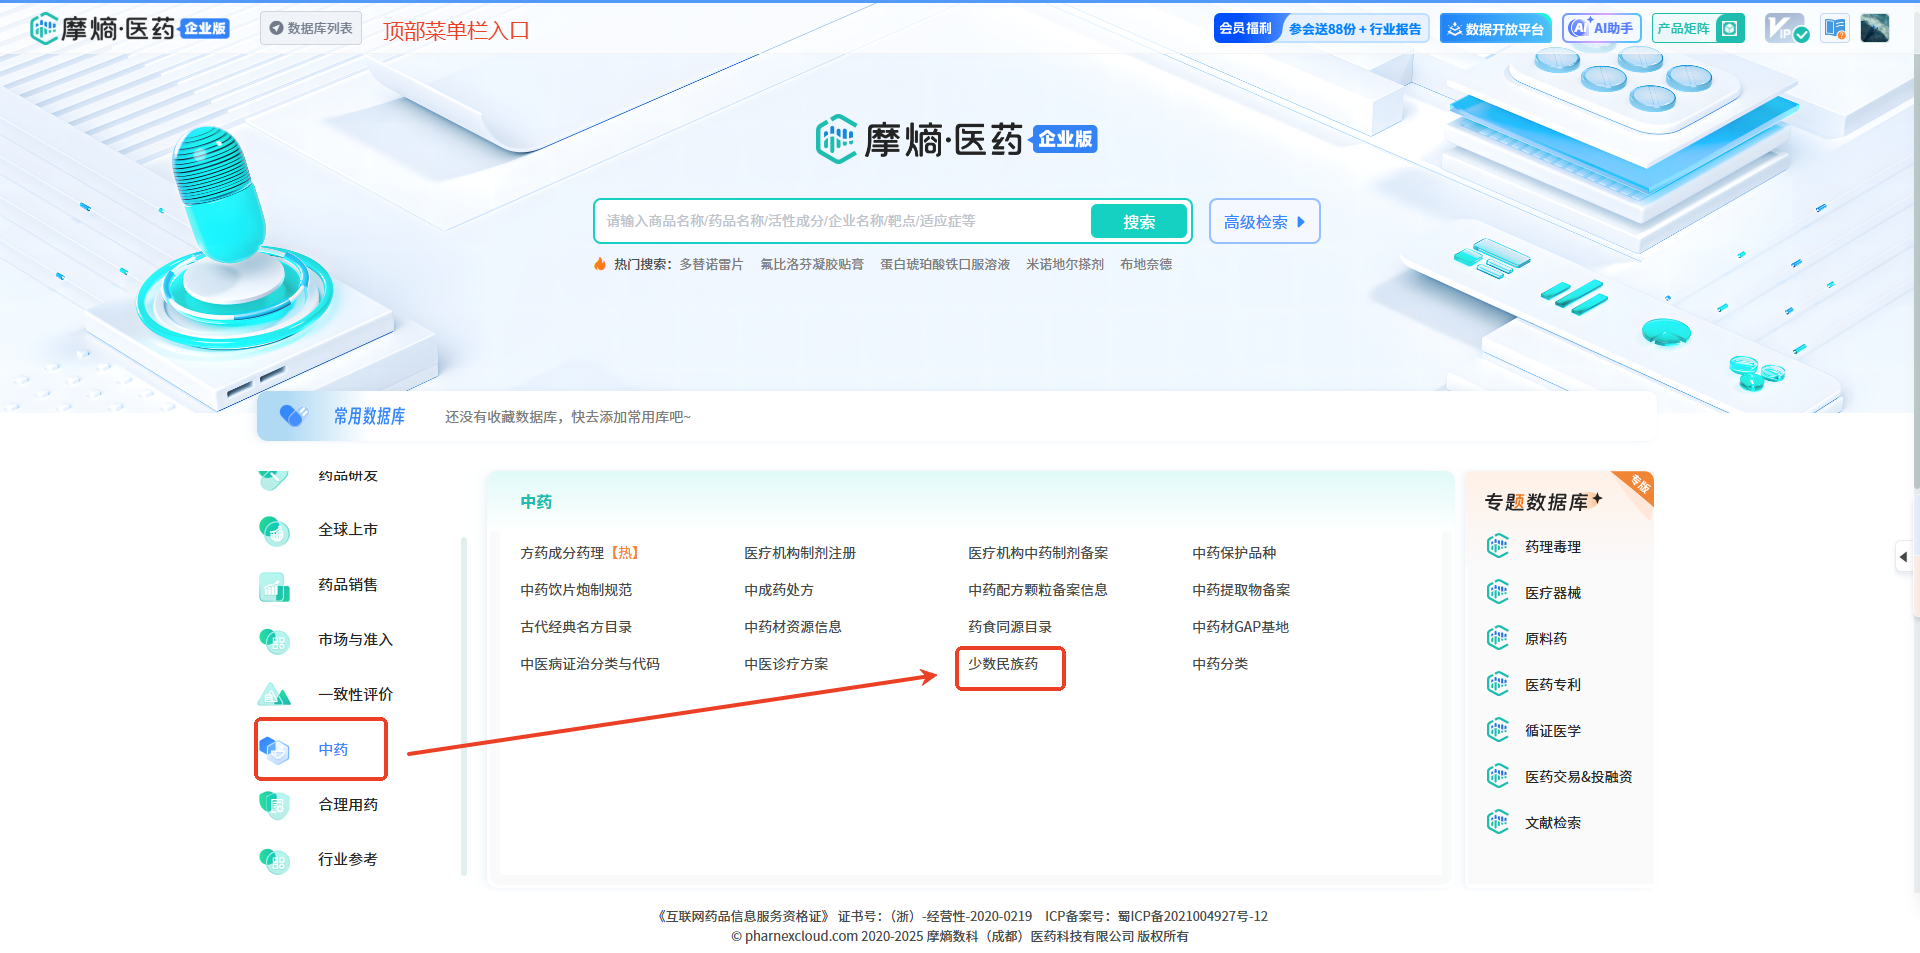Search hot term 米诺地尔搽剂
1920x953 pixels.
pos(1064,264)
